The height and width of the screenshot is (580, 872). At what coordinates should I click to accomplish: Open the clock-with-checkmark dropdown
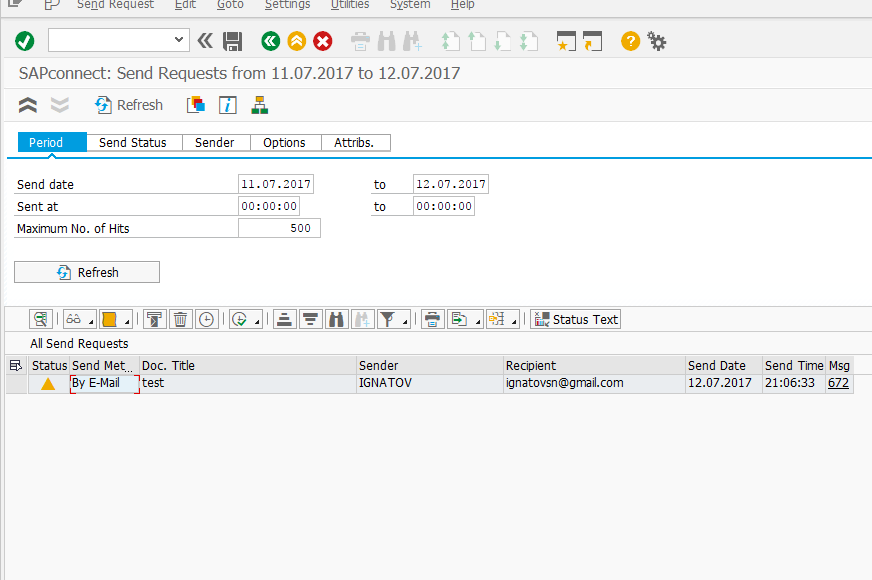click(x=246, y=319)
